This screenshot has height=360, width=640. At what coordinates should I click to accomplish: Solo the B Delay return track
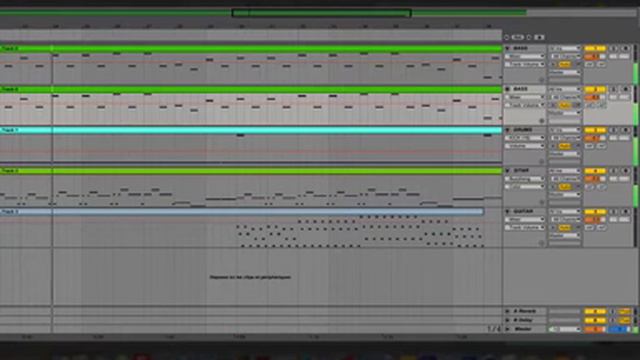click(612, 320)
